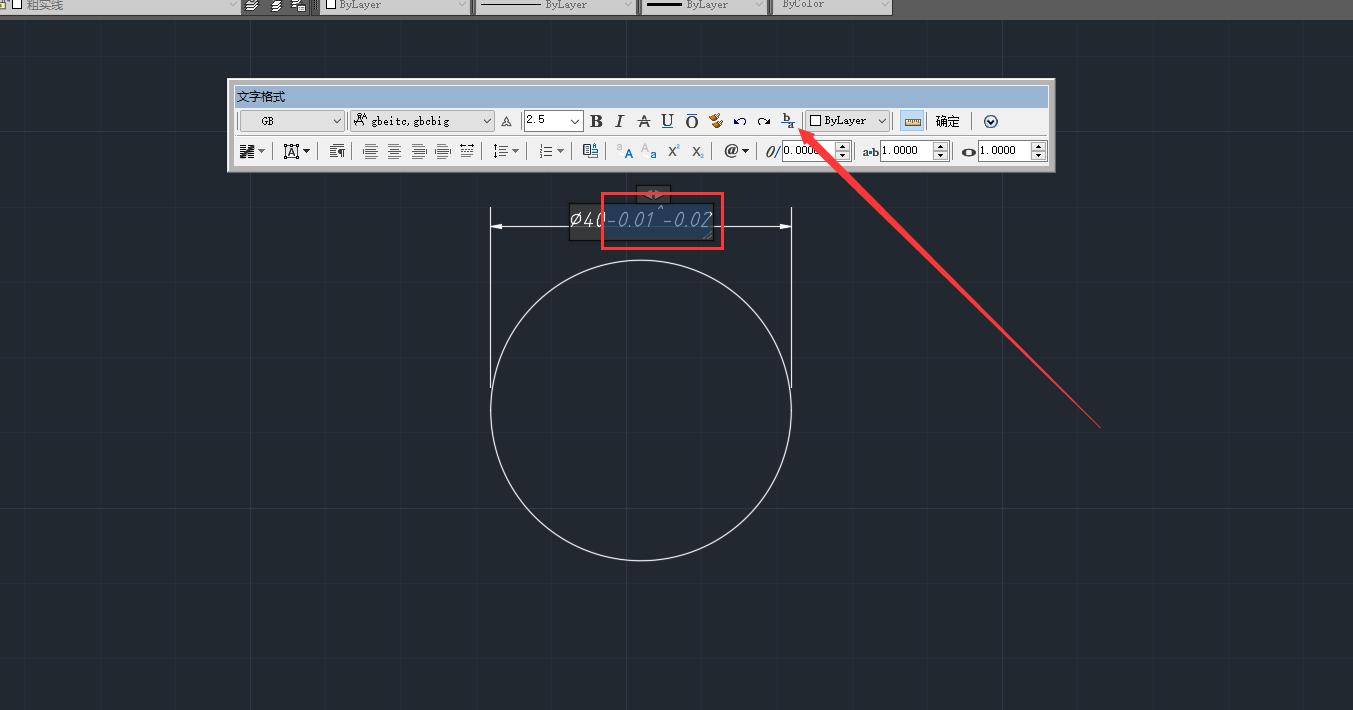This screenshot has height=710, width=1353.
Task: Apply strikethrough to selected text
Action: click(x=643, y=121)
